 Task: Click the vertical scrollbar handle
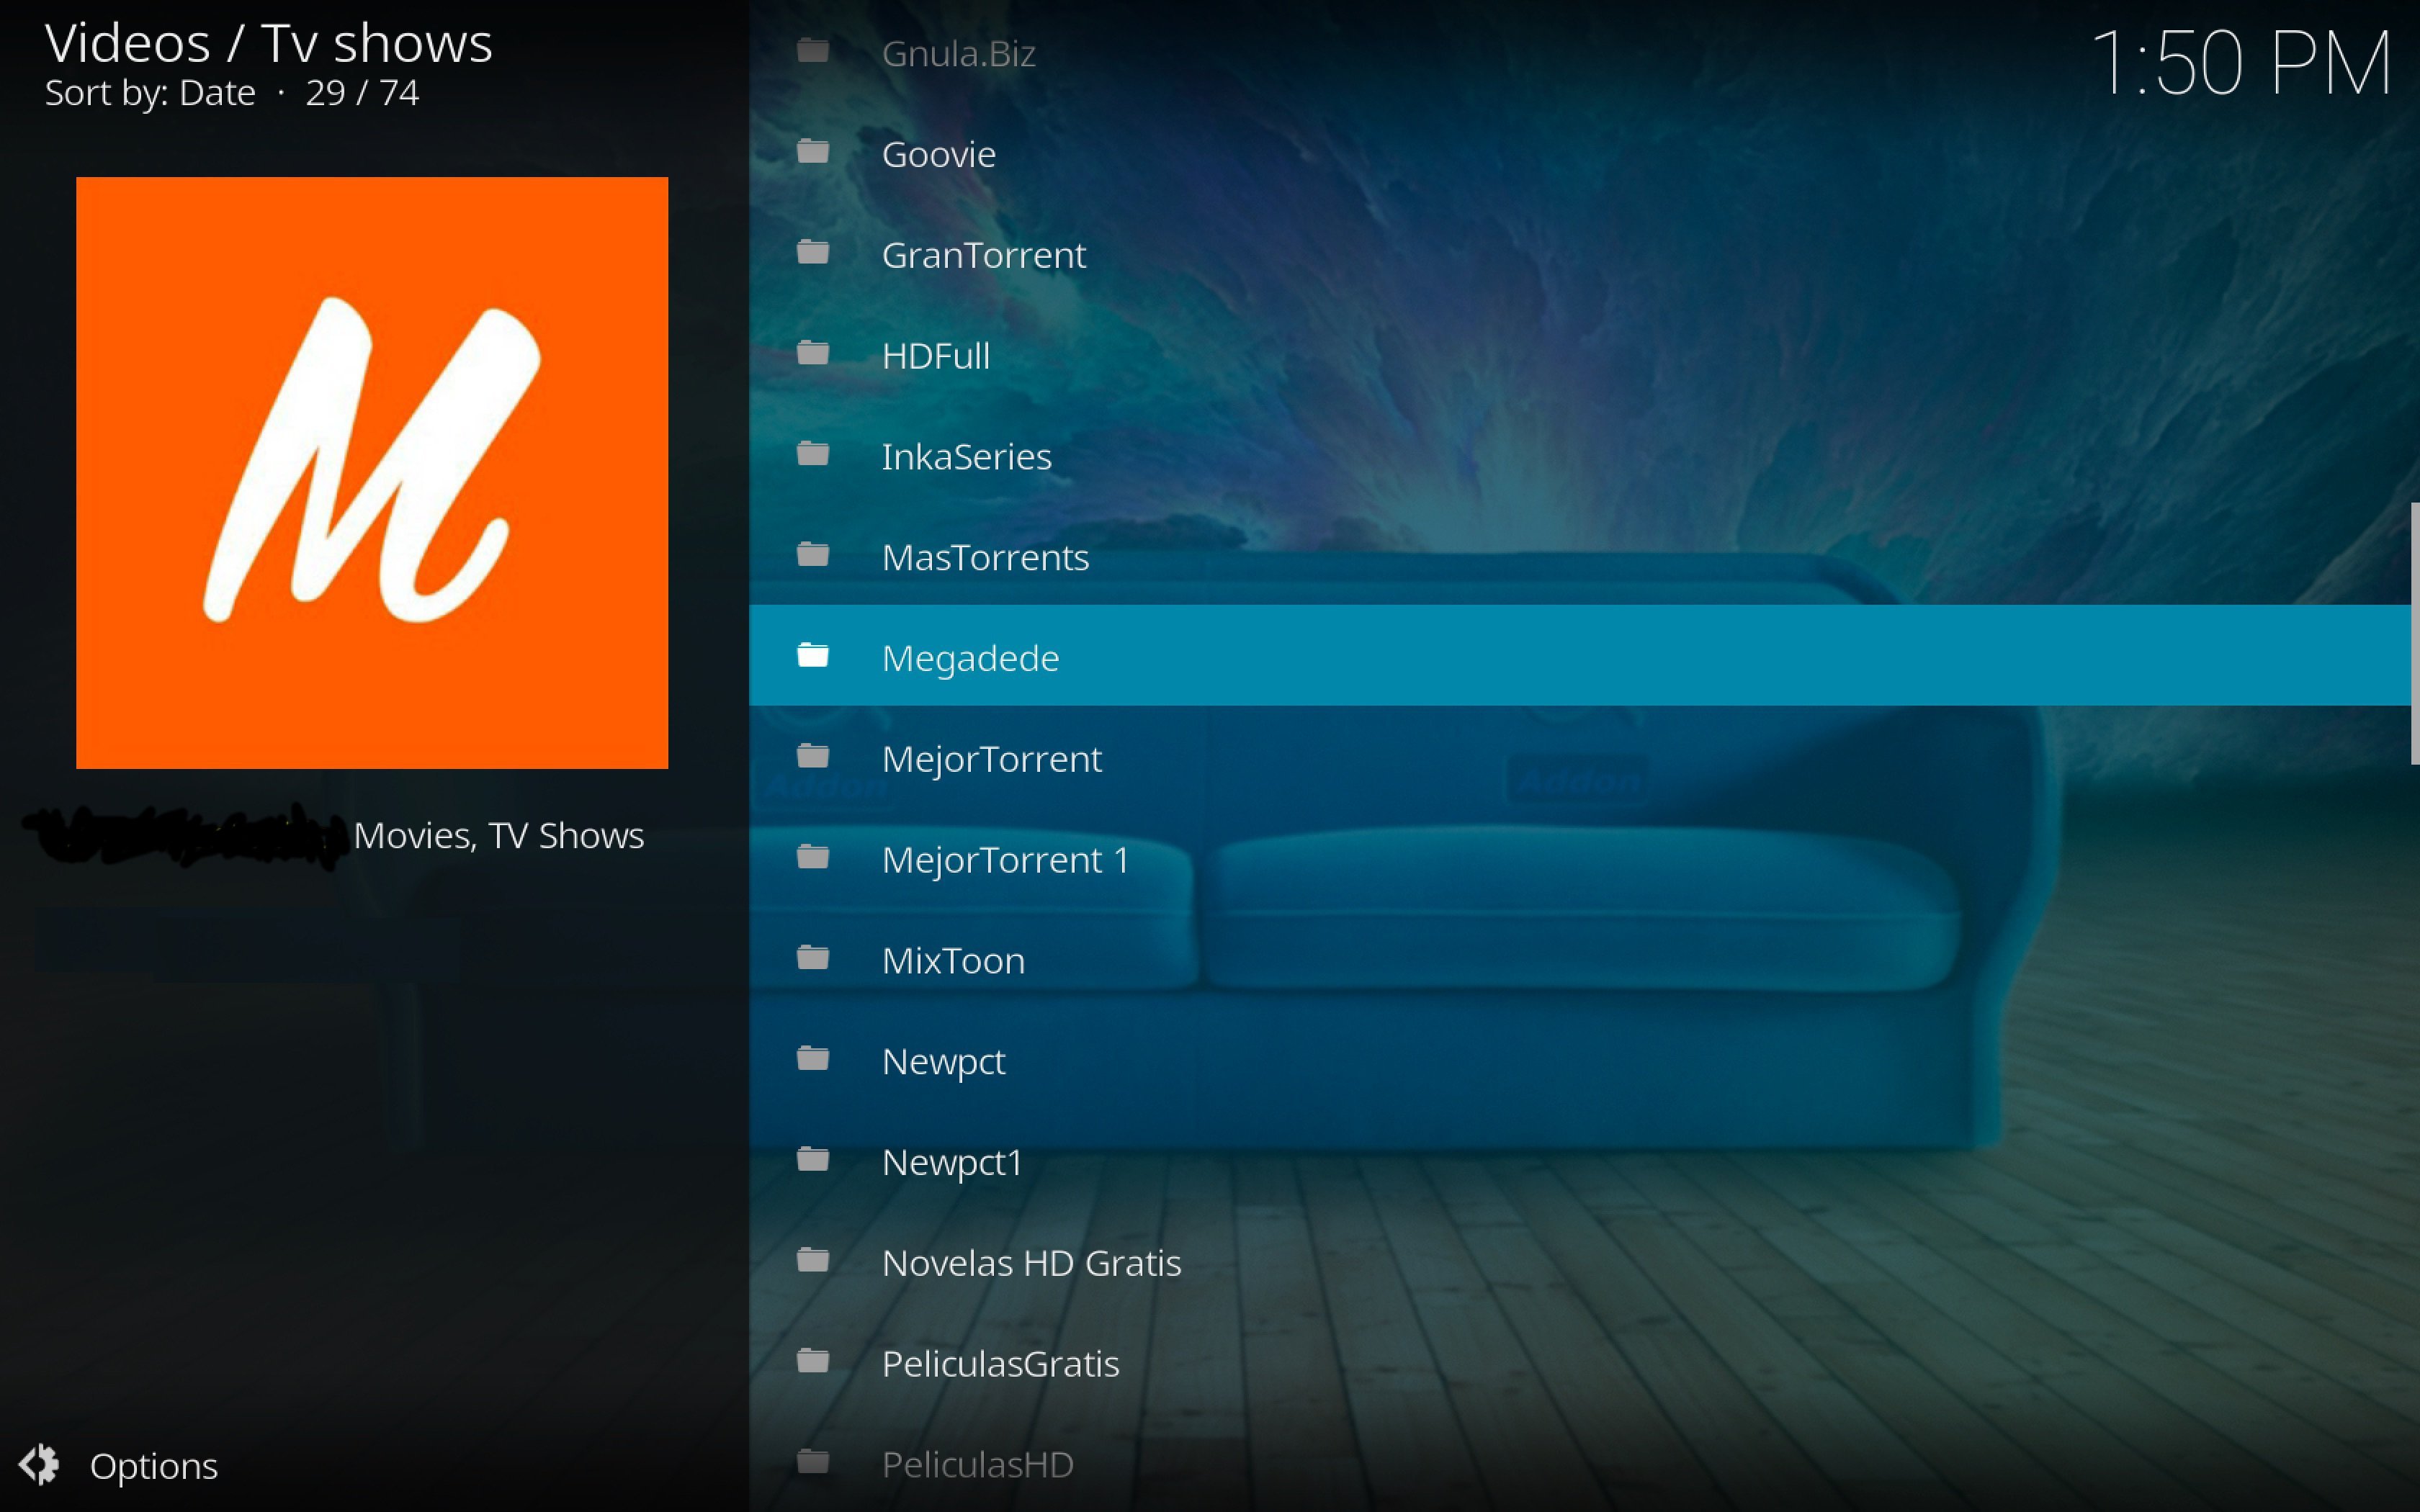click(x=2414, y=634)
